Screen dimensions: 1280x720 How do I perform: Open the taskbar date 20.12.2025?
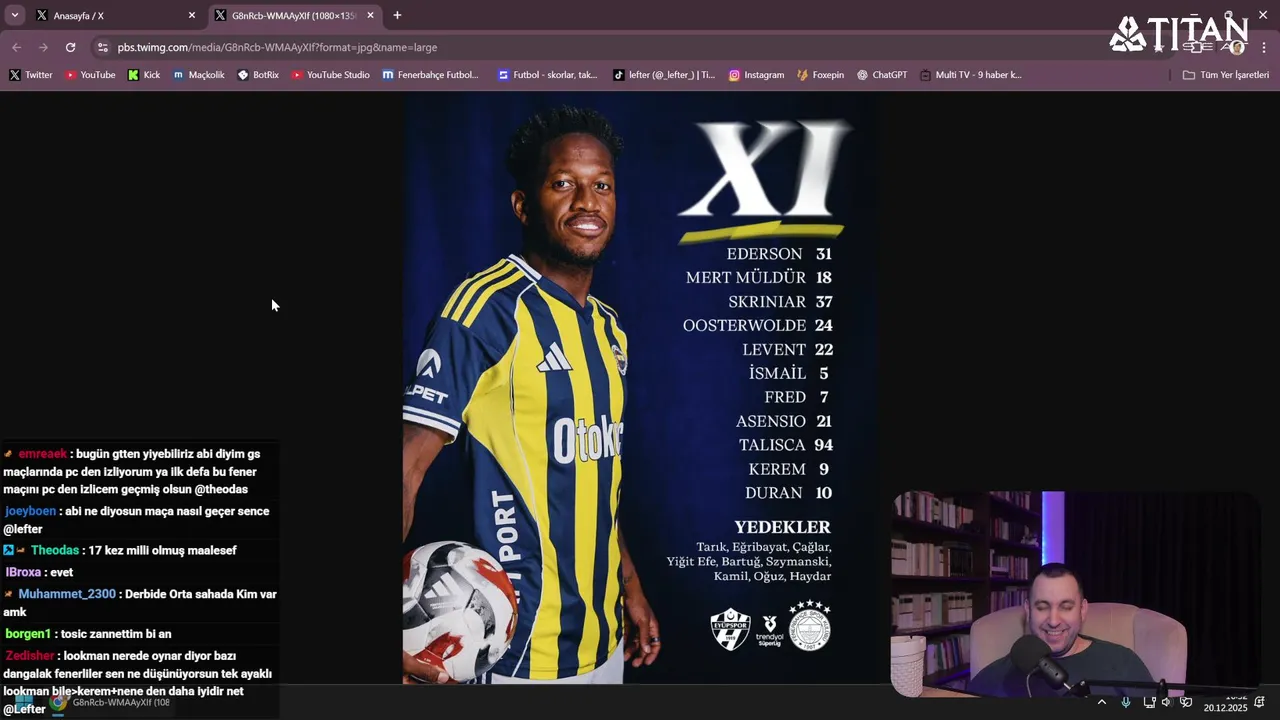pos(1225,708)
